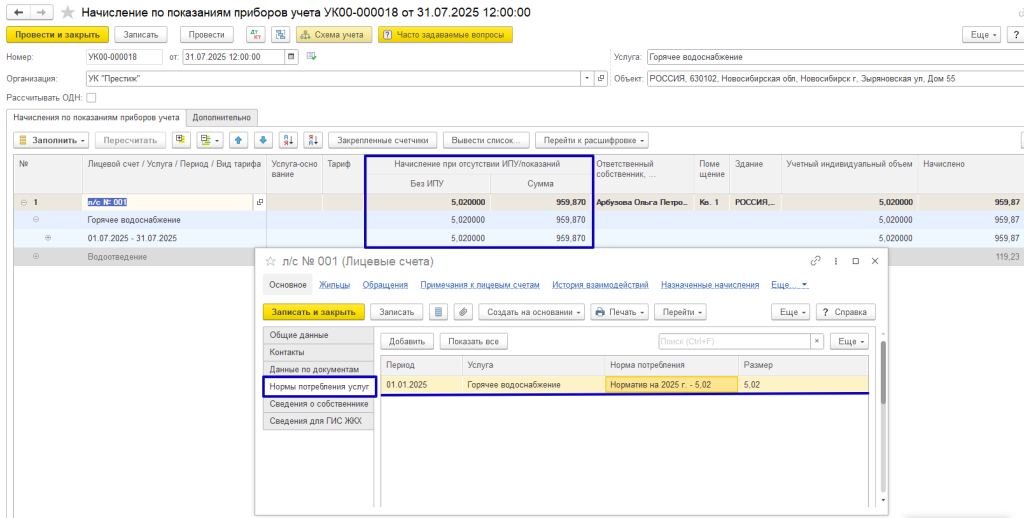Open the Жильцы tab in account window

(x=334, y=285)
